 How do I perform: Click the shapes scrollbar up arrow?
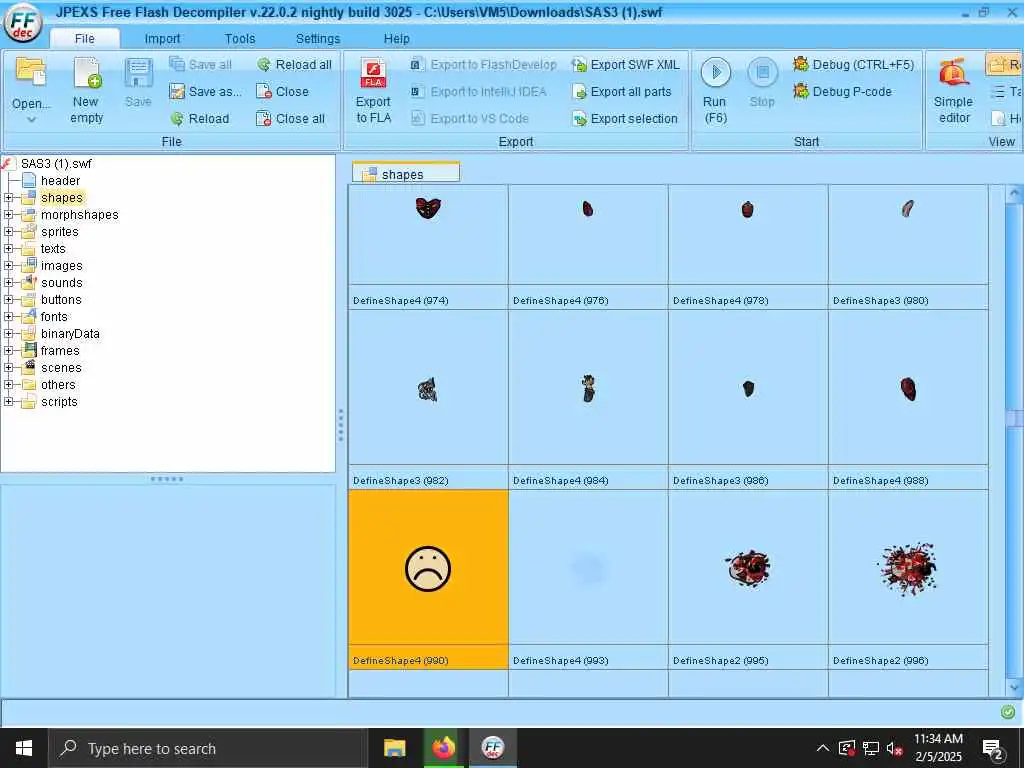(1014, 193)
